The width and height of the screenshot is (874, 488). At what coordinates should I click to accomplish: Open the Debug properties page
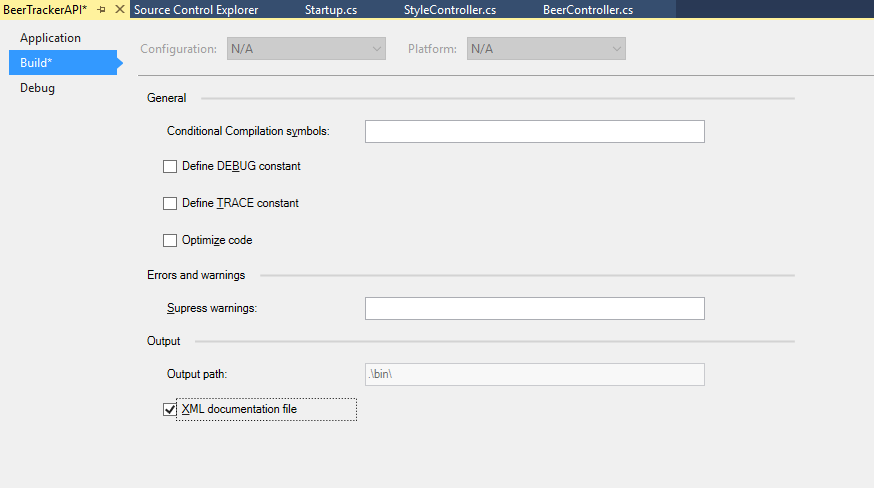[x=37, y=88]
